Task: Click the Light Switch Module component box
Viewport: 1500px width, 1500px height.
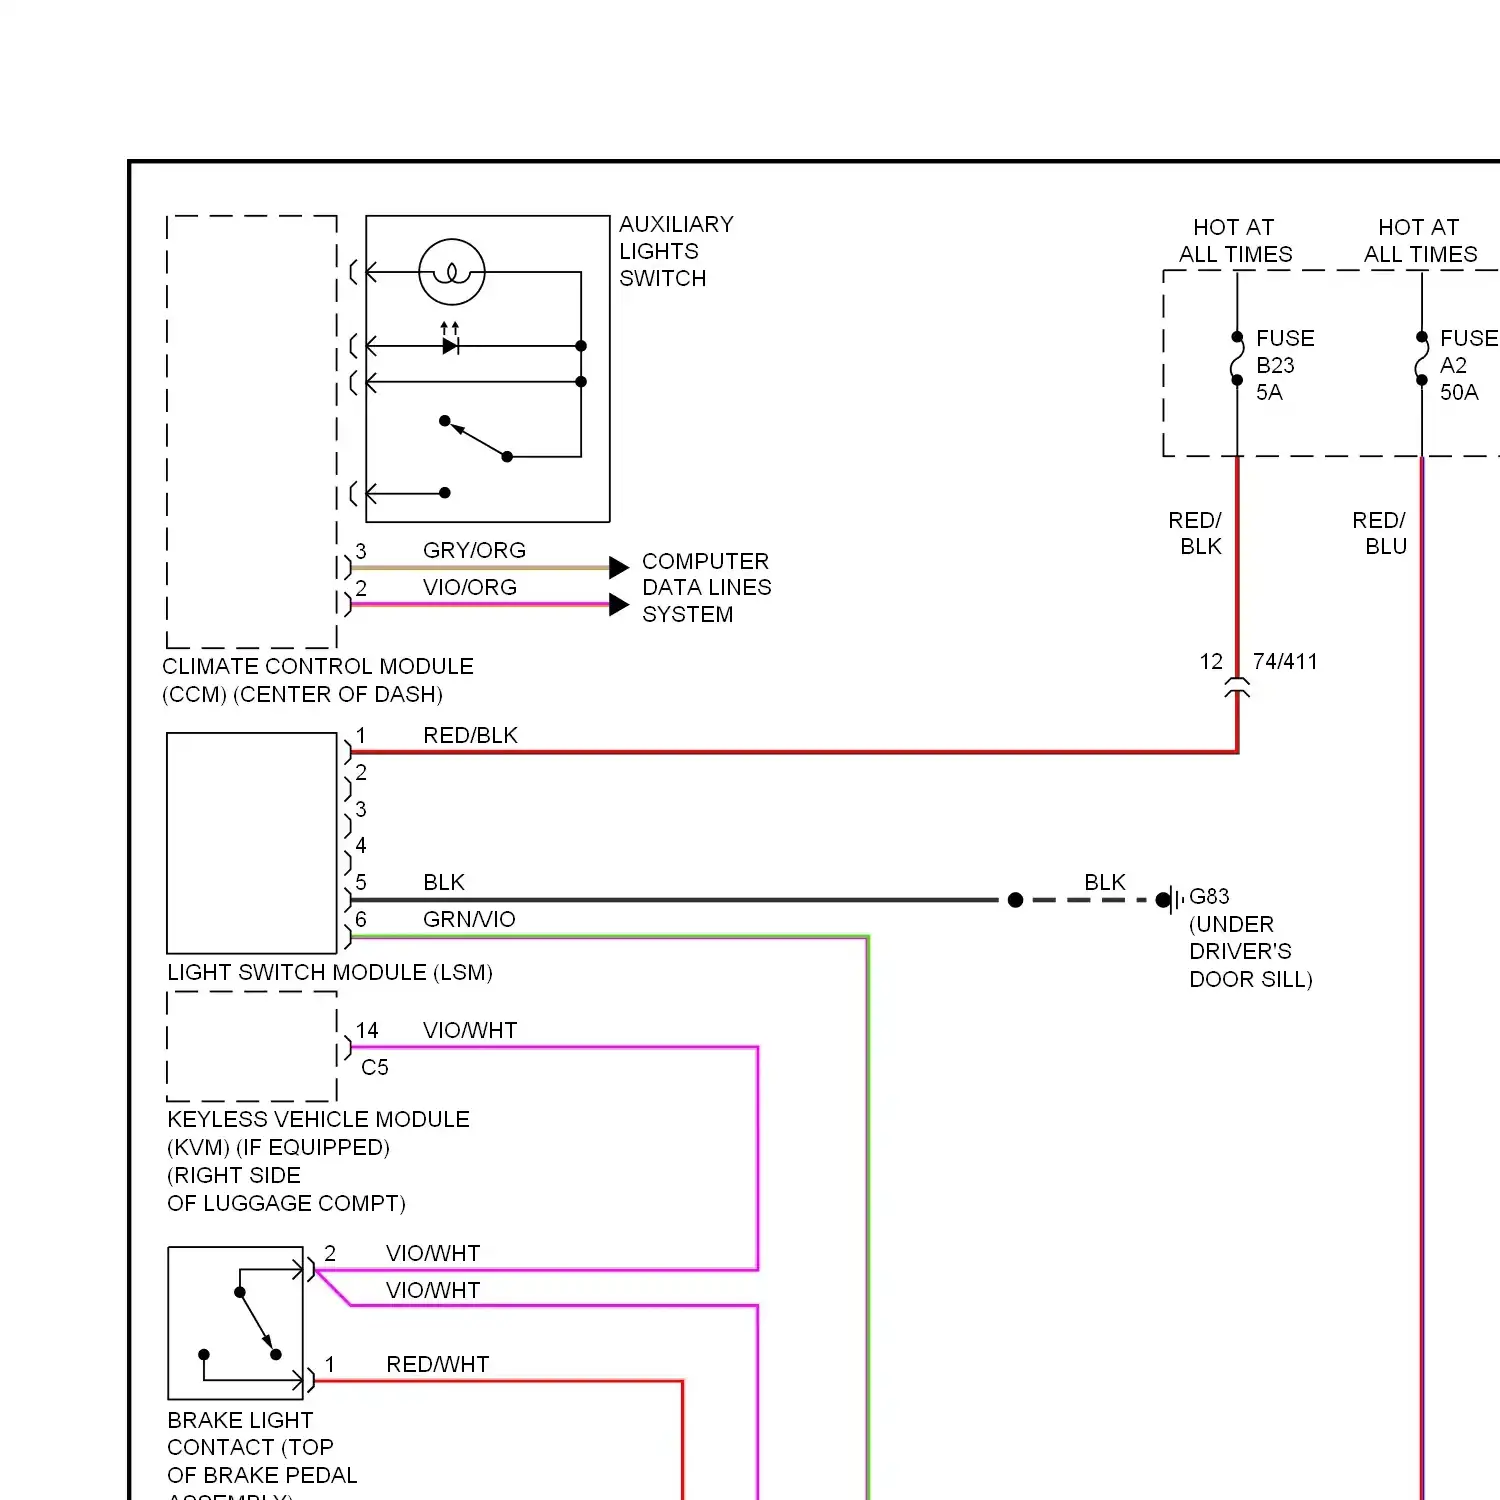Action: (252, 843)
